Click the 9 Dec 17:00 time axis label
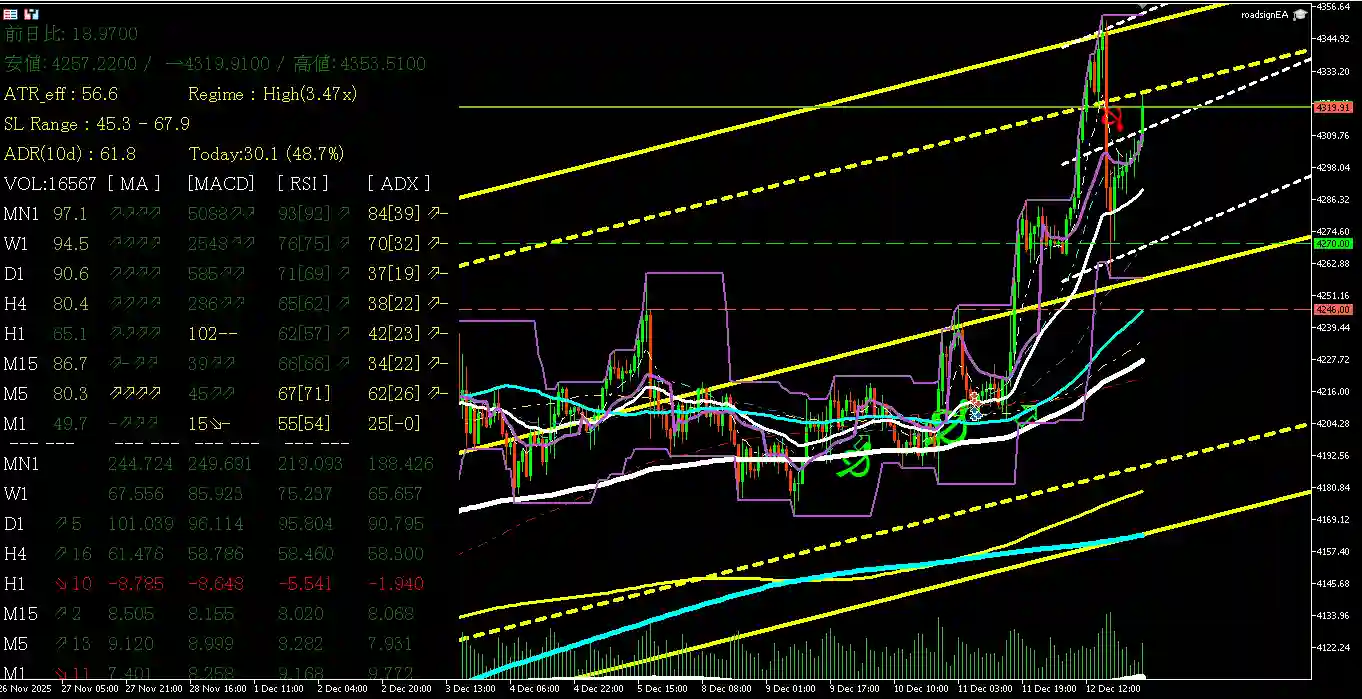The width and height of the screenshot is (1362, 699). [x=853, y=689]
